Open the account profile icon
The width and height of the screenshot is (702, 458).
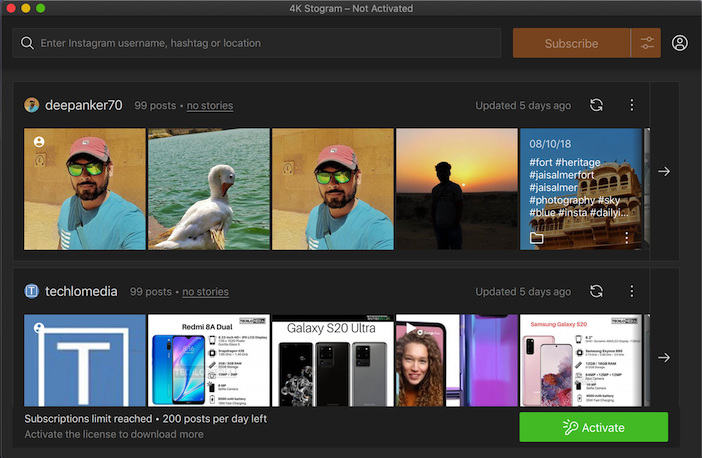point(680,43)
